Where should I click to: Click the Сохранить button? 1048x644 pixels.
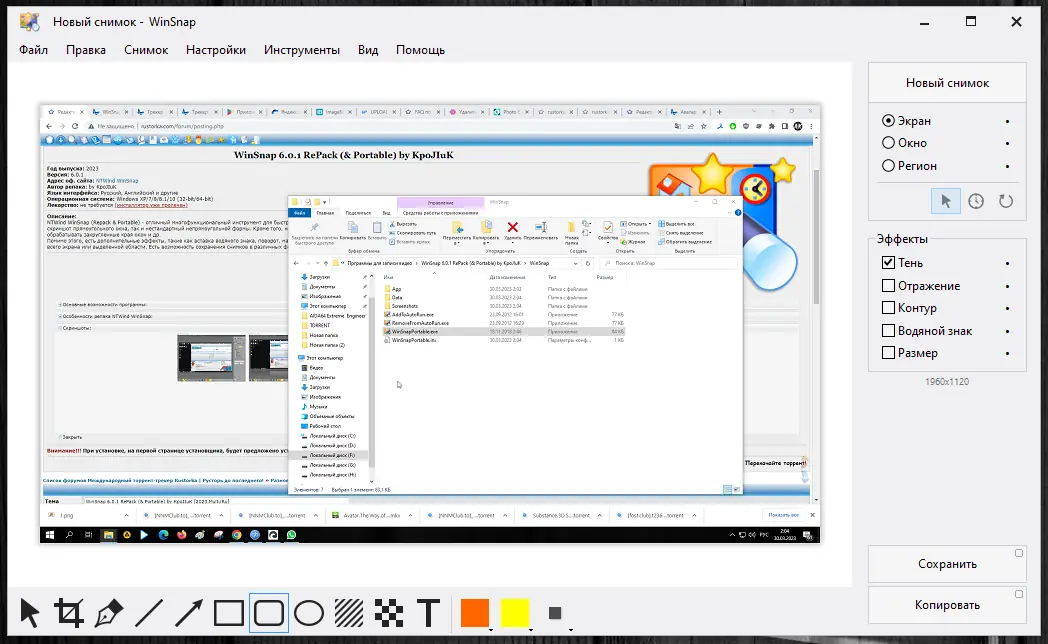coord(947,563)
